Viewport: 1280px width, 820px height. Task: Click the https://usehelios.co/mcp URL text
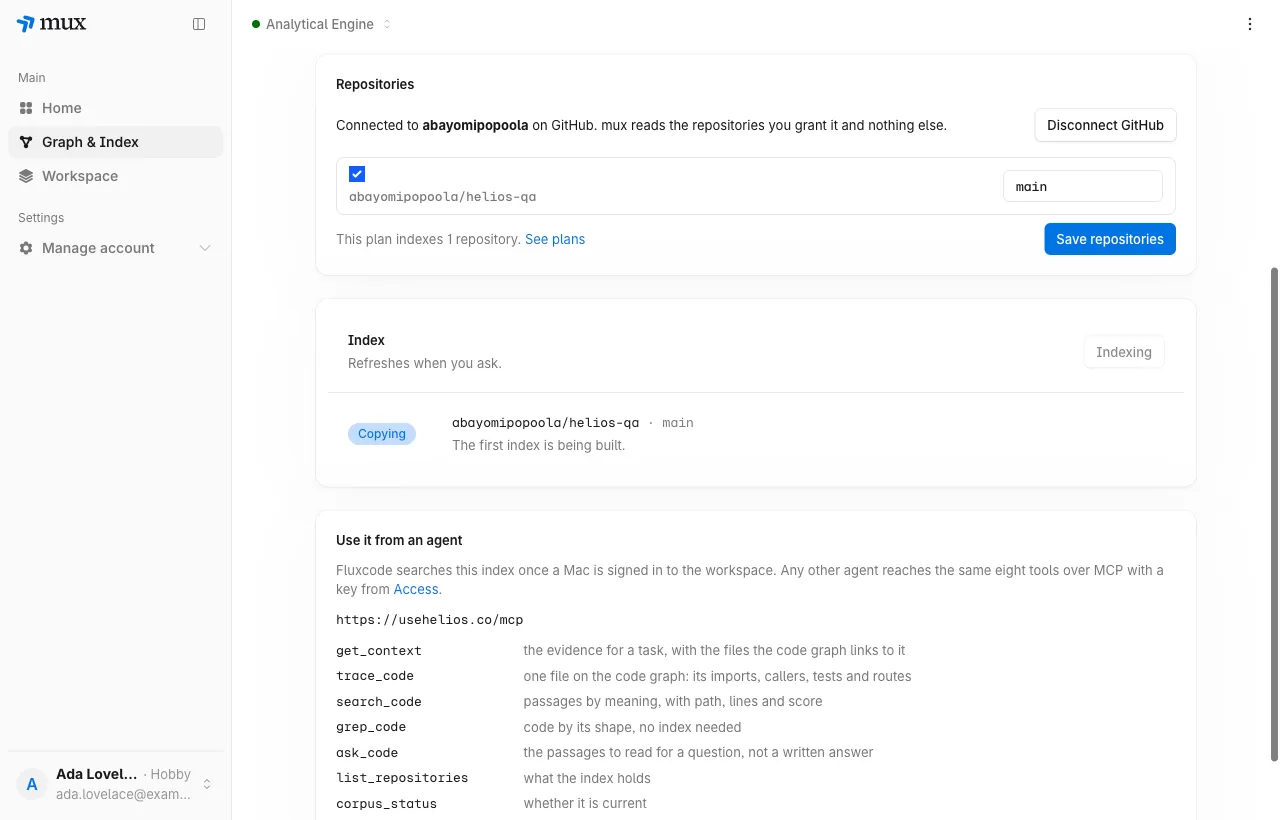(430, 620)
